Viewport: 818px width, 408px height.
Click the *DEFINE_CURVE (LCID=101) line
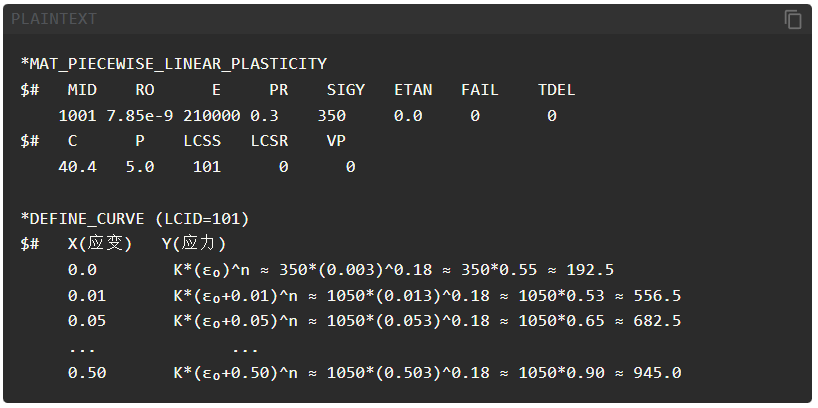[x=135, y=219]
